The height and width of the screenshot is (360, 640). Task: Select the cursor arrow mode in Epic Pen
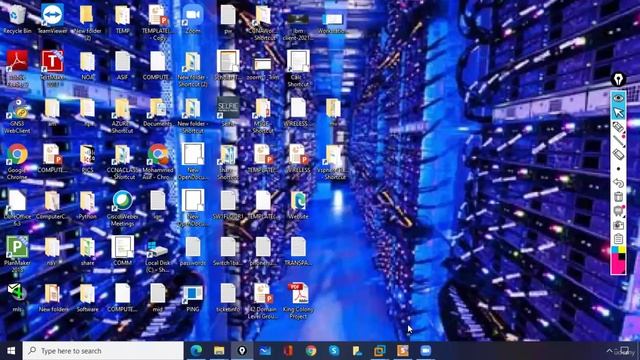pos(618,113)
